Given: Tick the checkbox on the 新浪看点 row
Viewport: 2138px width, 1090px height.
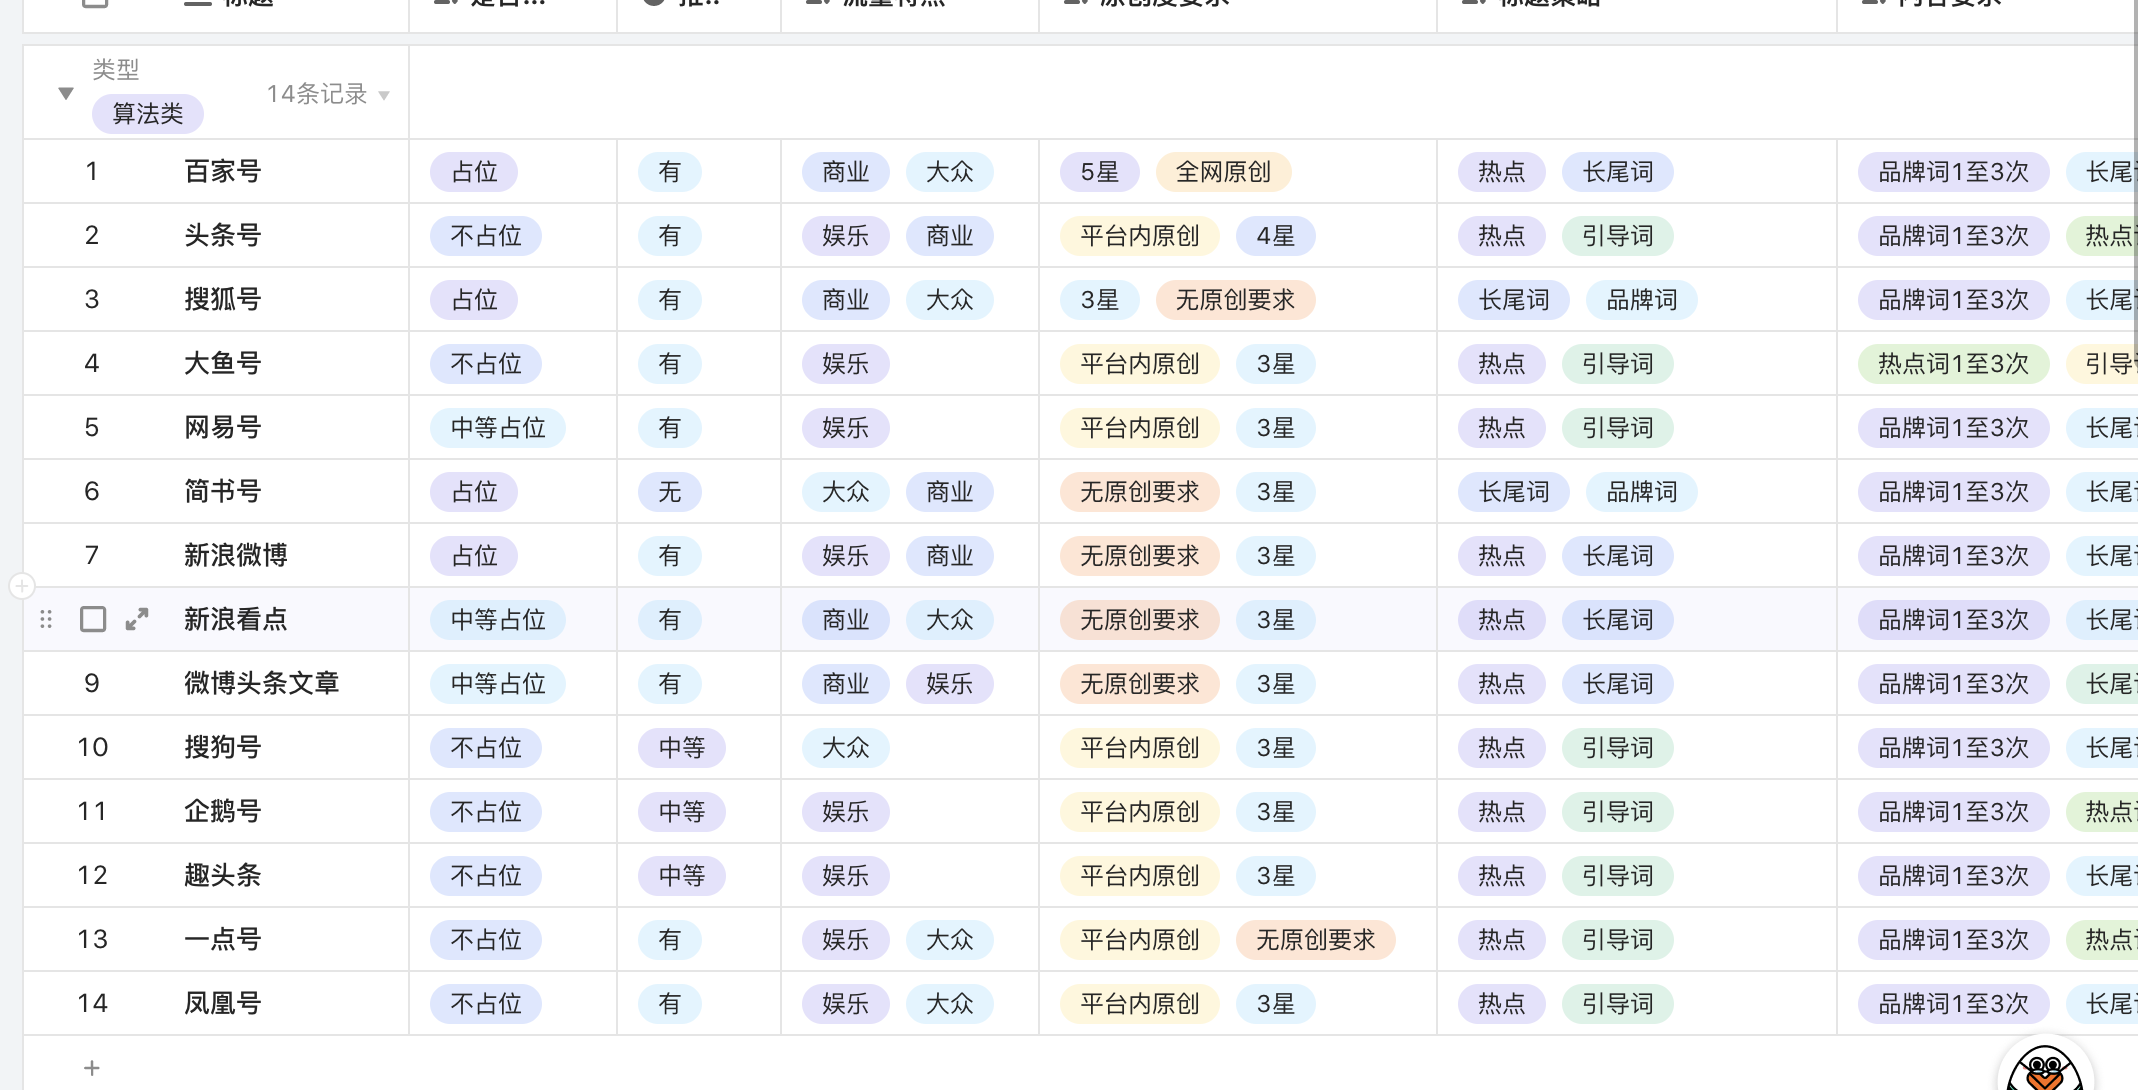Looking at the screenshot, I should (x=93, y=620).
